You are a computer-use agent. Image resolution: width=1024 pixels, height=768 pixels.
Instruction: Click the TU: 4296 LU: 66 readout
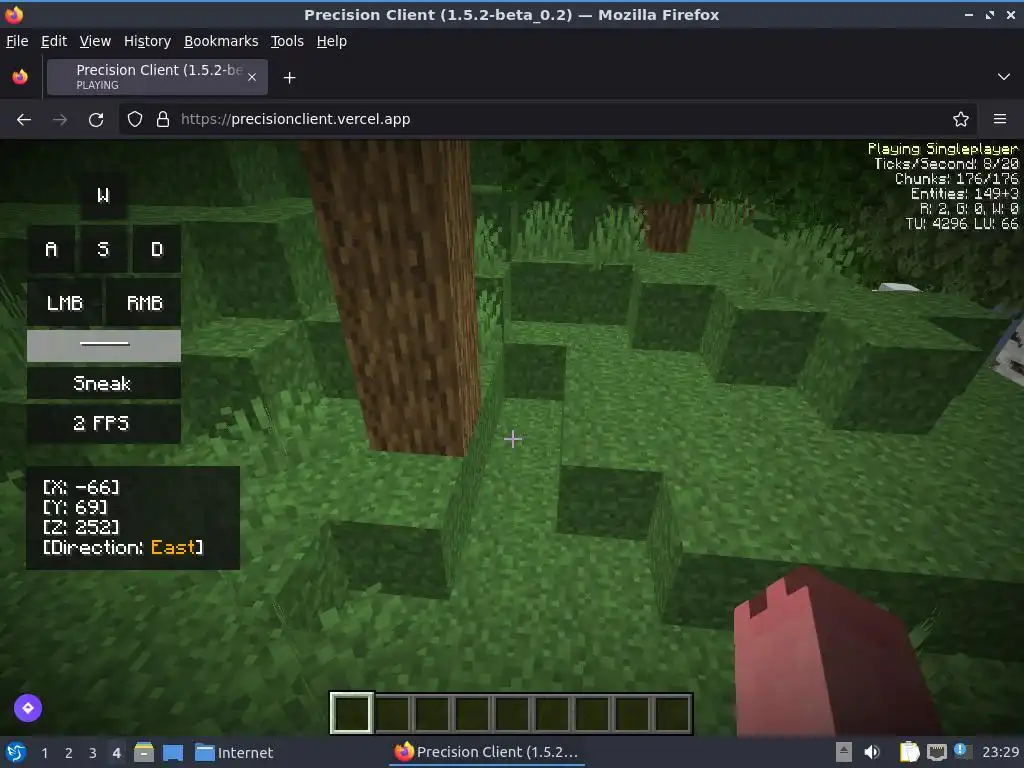pyautogui.click(x=961, y=224)
